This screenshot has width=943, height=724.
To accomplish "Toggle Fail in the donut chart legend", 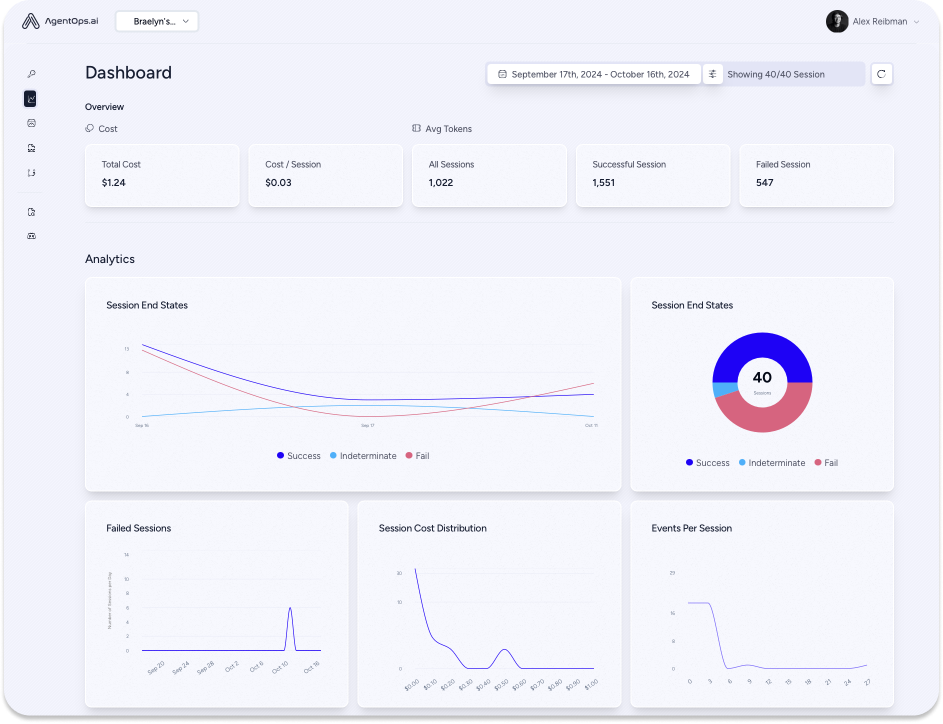I will [826, 462].
